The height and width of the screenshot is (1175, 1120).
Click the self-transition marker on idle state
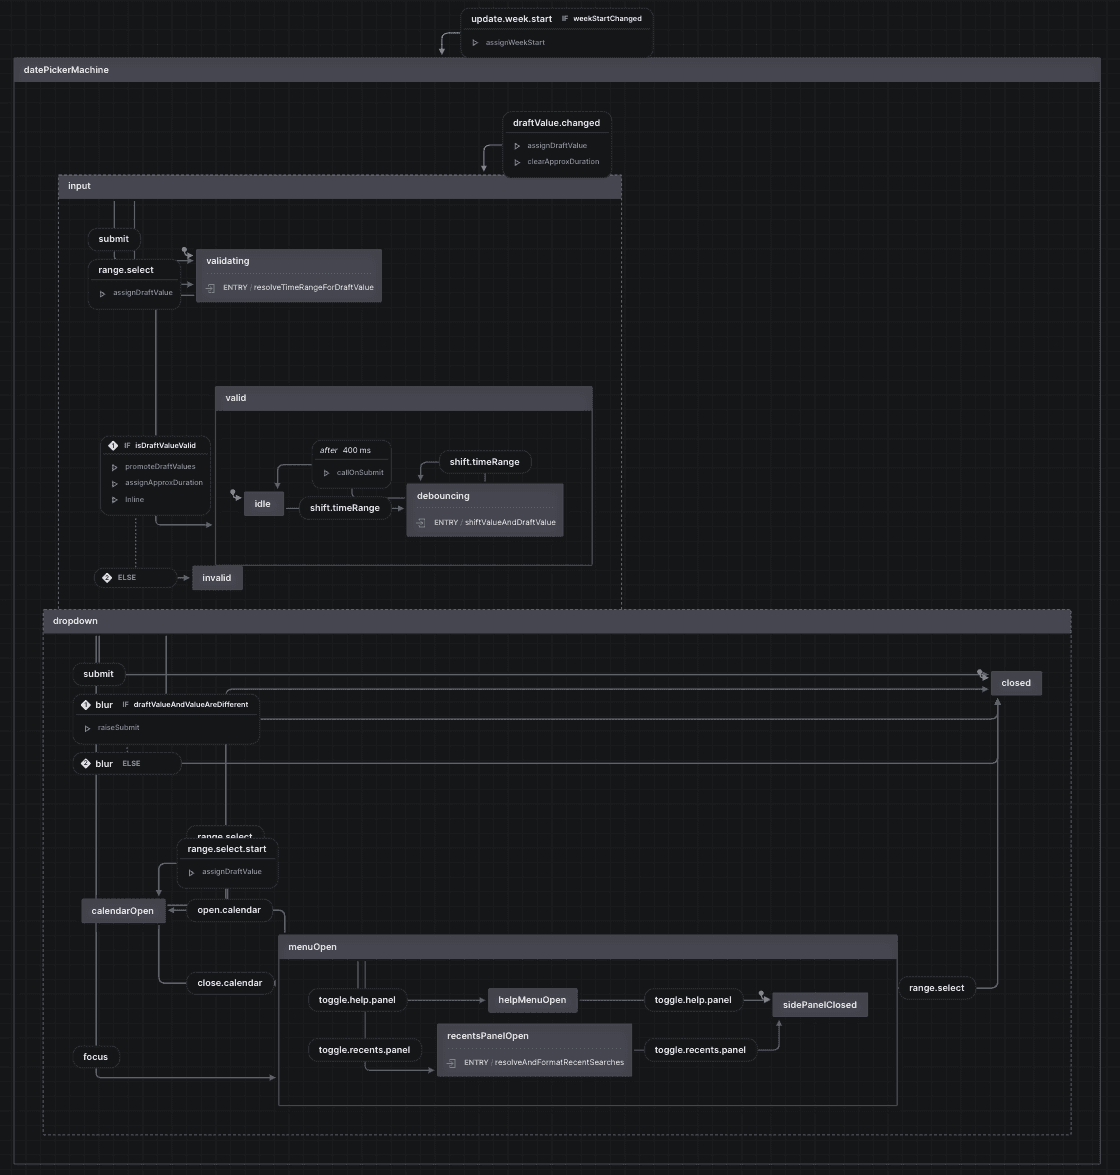tap(236, 494)
